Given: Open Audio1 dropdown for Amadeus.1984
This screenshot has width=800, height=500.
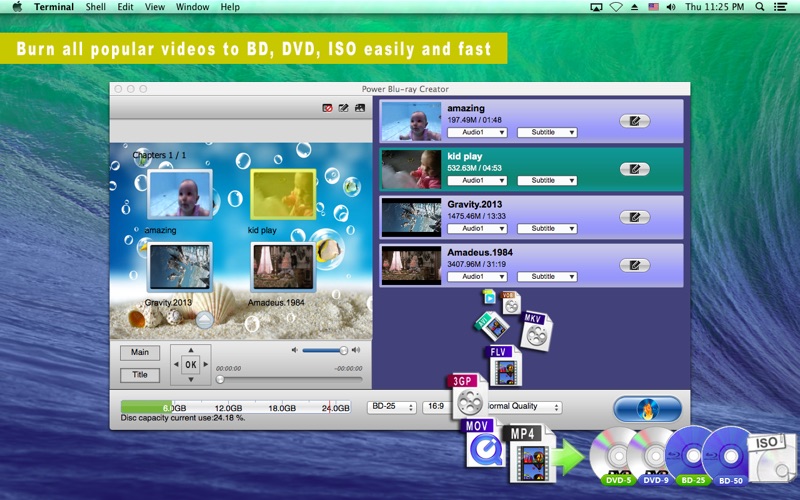Looking at the screenshot, I should click(x=477, y=277).
